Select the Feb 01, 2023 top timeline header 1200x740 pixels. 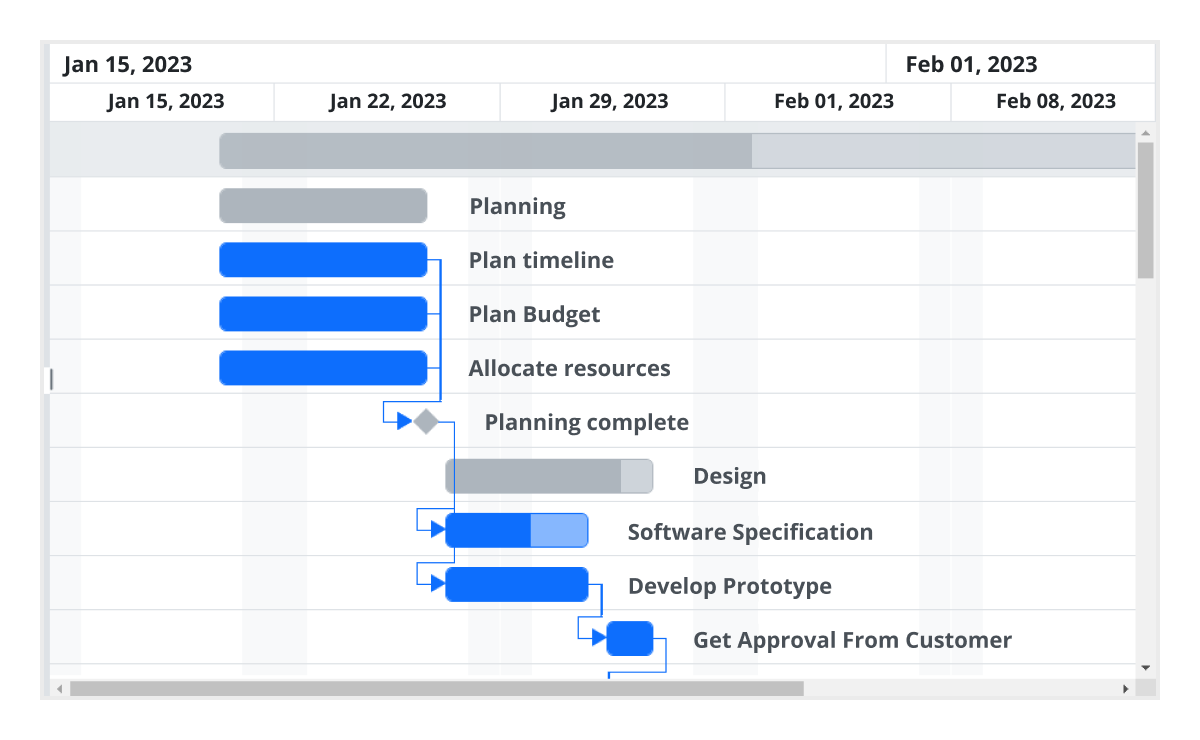click(x=1018, y=63)
